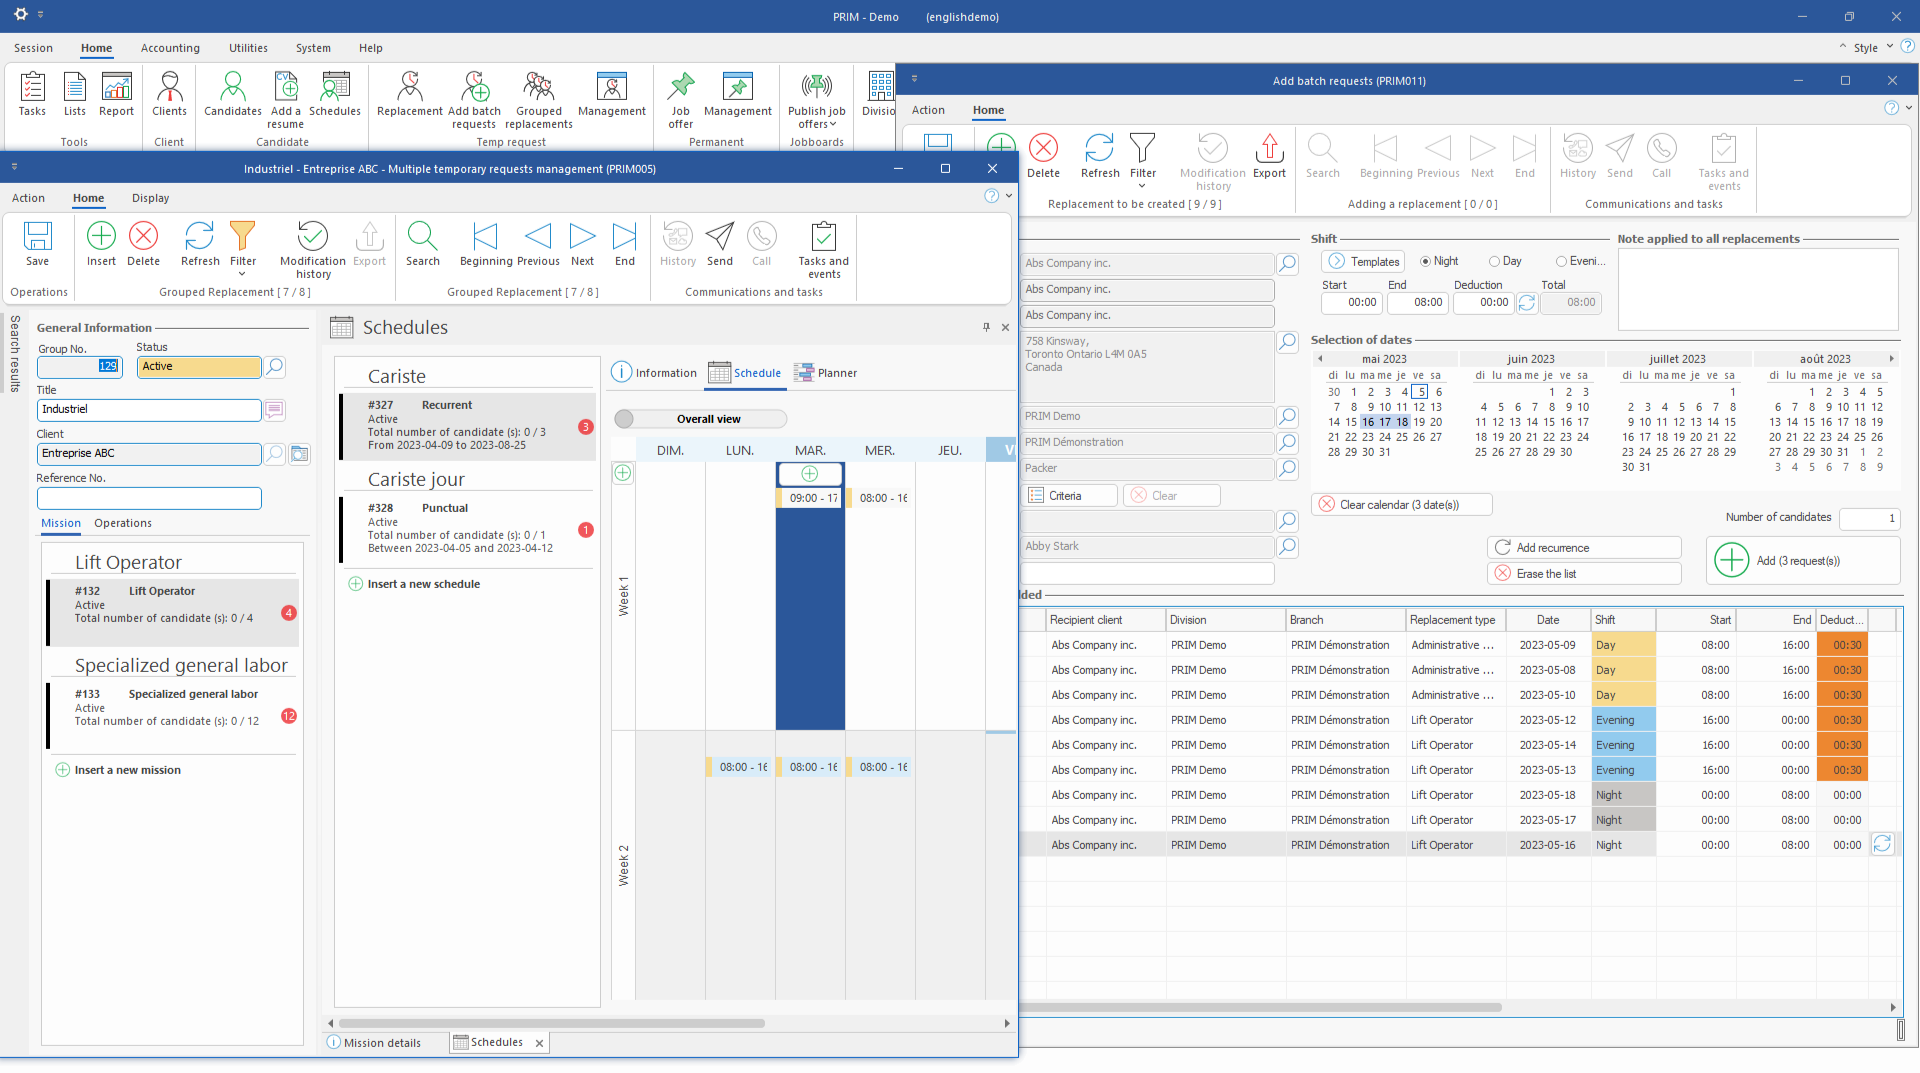
Task: Click Clear calendar (3 date(s)) button
Action: coord(1401,504)
